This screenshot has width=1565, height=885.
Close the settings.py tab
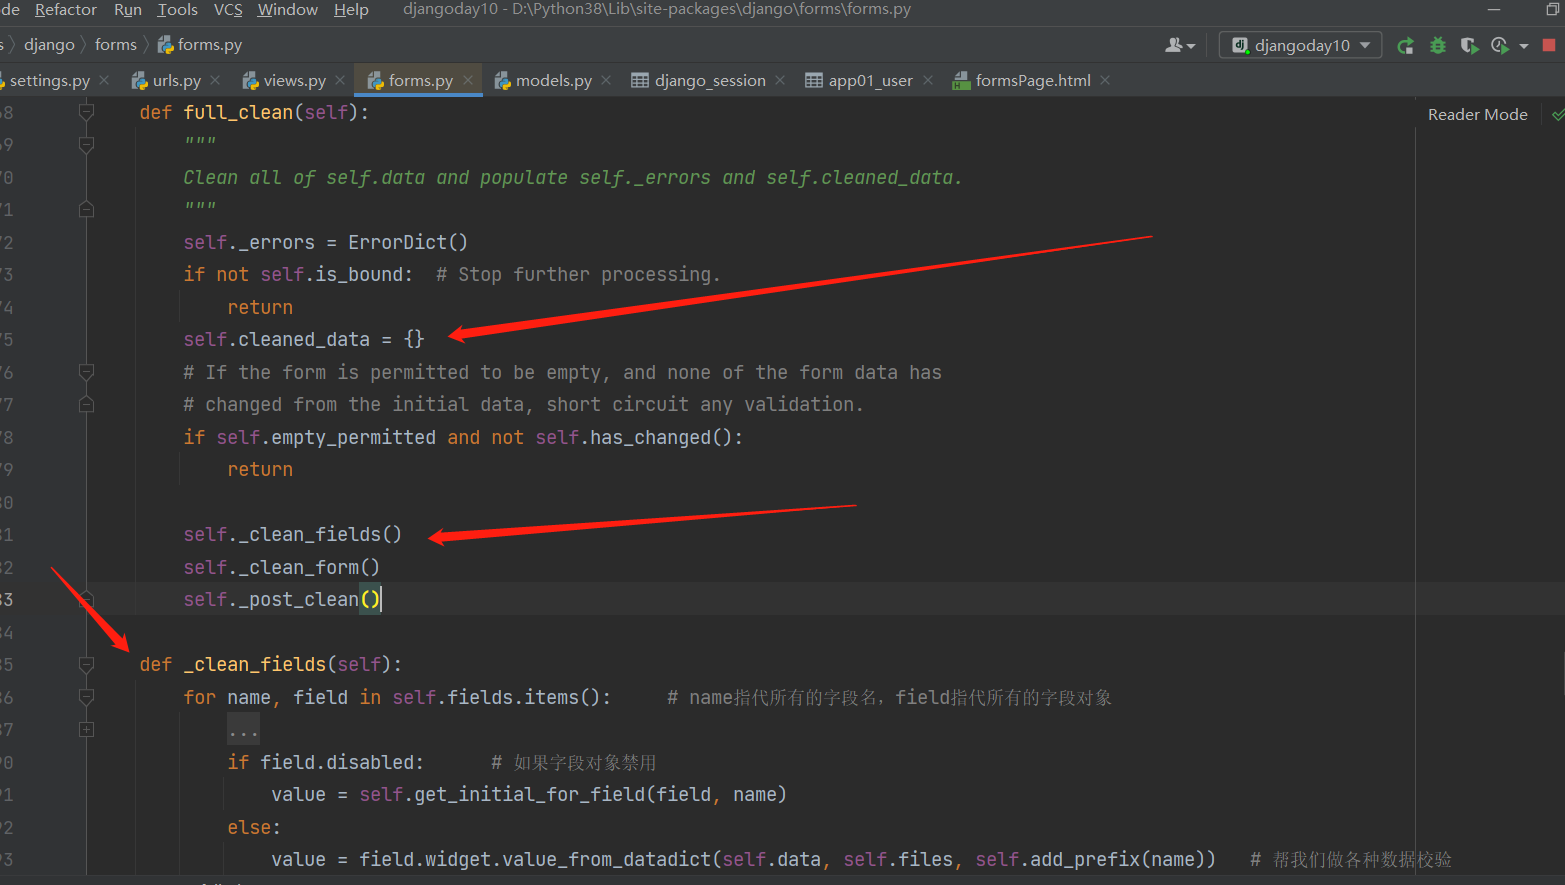[104, 81]
